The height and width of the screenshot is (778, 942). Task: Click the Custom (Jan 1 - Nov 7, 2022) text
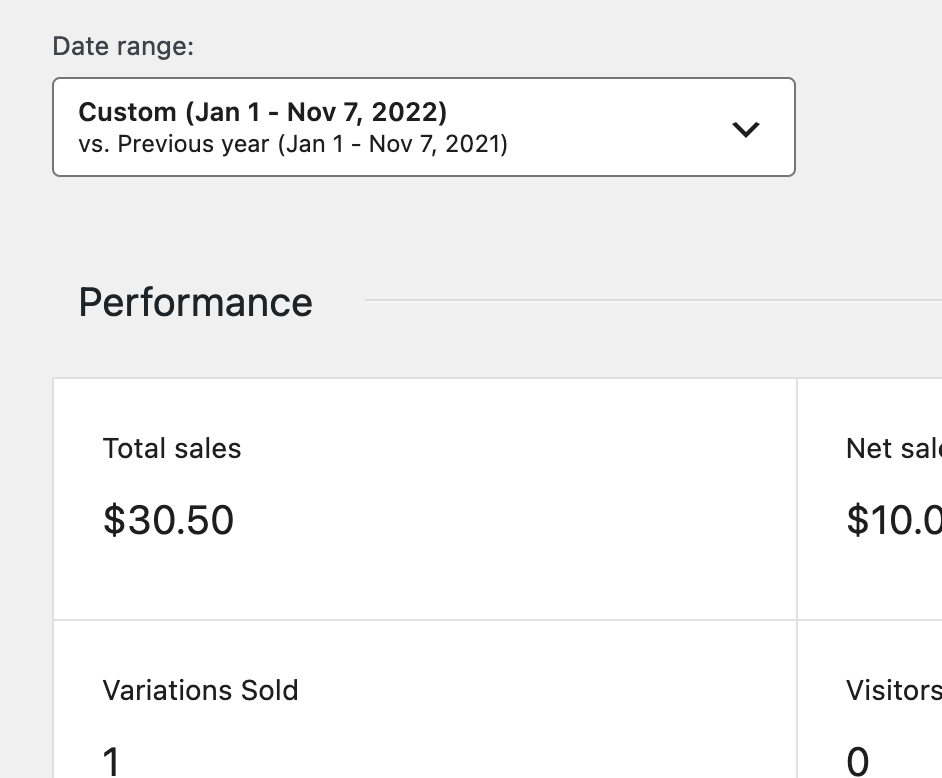pos(262,111)
